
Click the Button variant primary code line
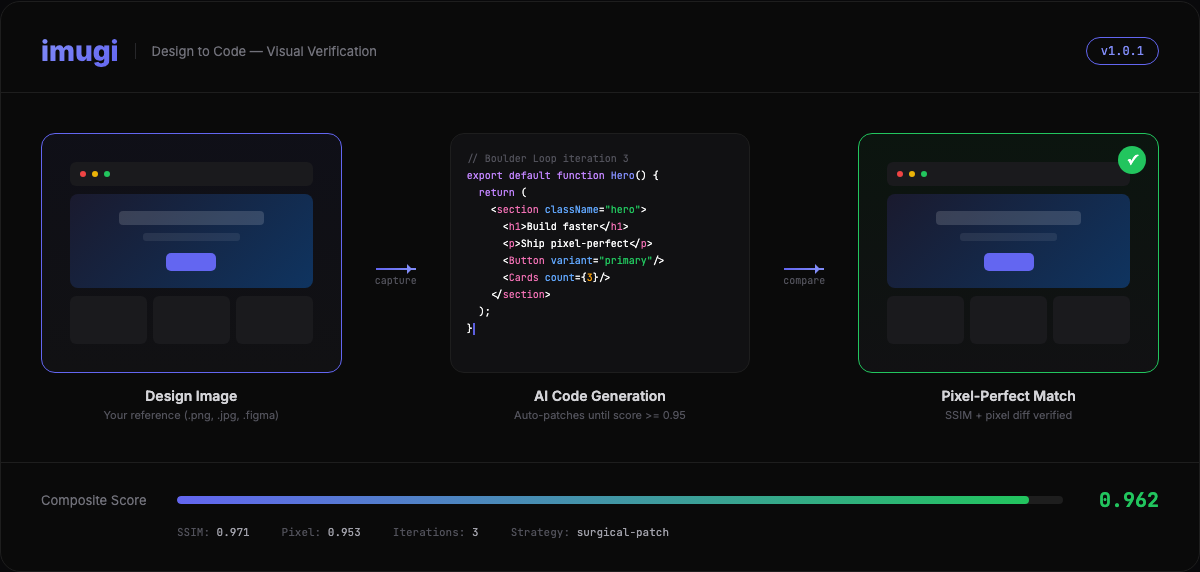[x=584, y=260]
